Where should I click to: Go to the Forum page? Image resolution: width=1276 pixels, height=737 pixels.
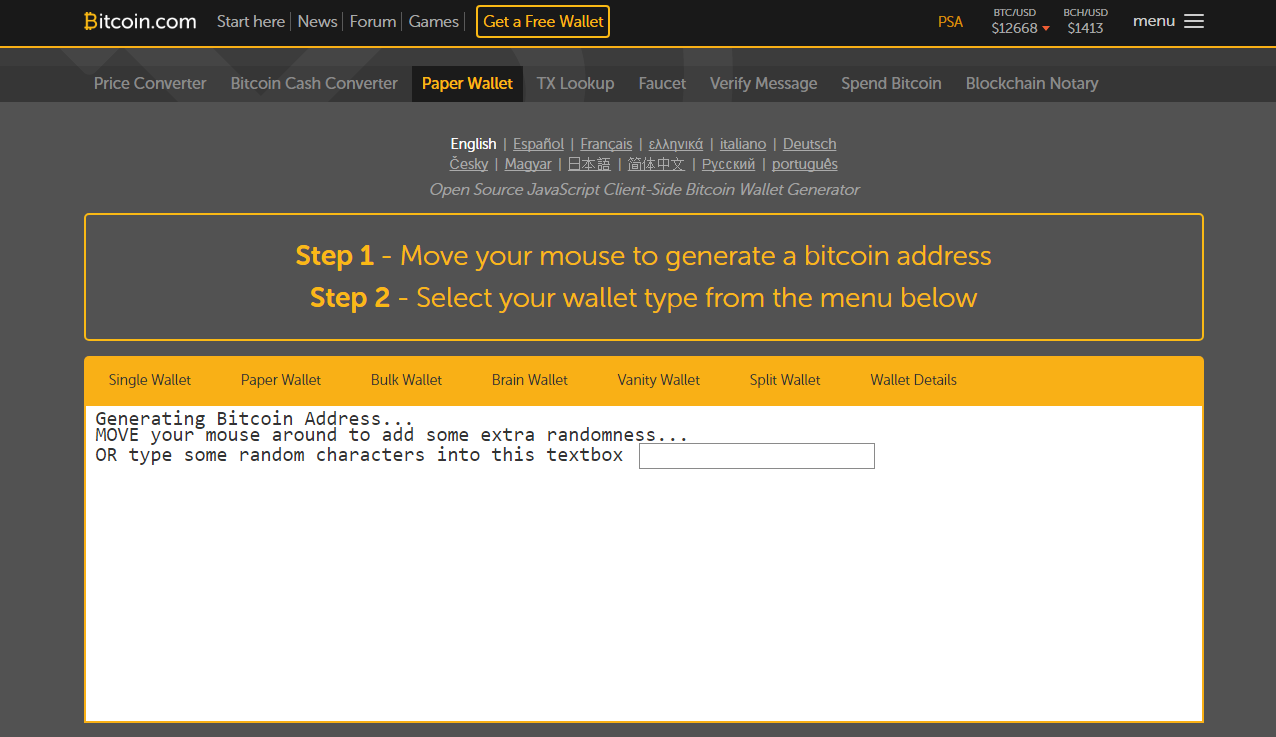(x=373, y=21)
